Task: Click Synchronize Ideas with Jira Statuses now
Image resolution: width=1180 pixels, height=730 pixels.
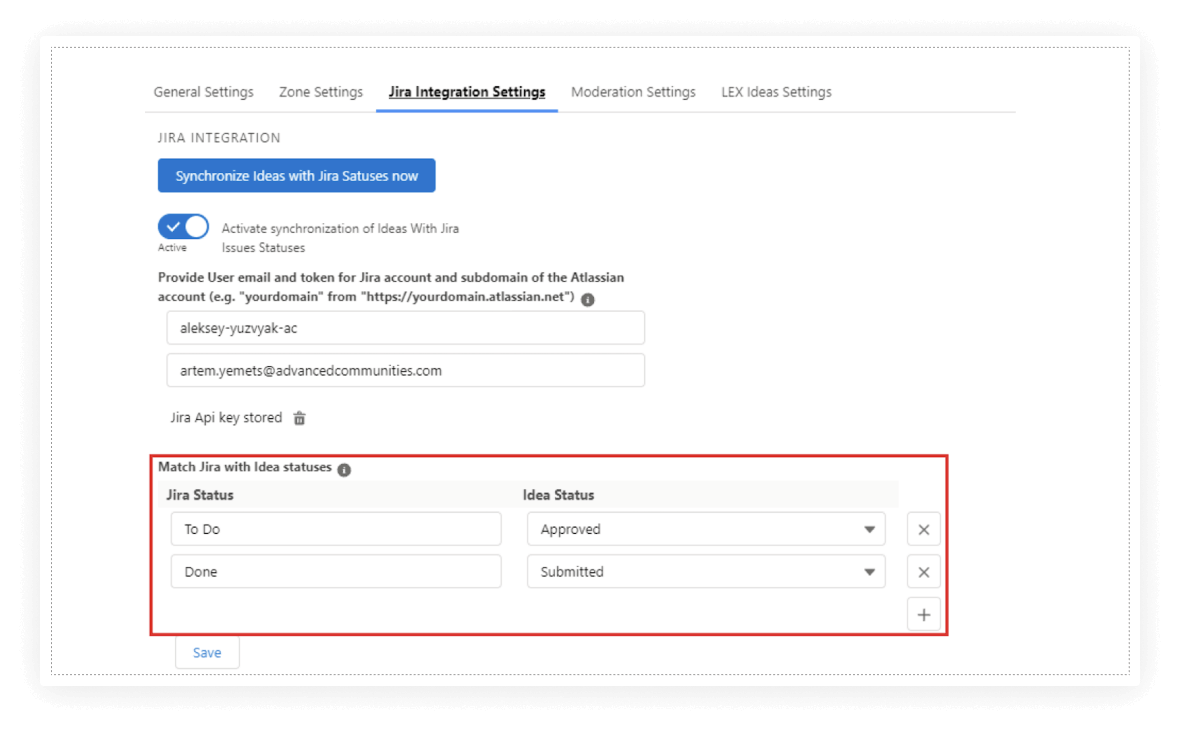Action: click(296, 175)
